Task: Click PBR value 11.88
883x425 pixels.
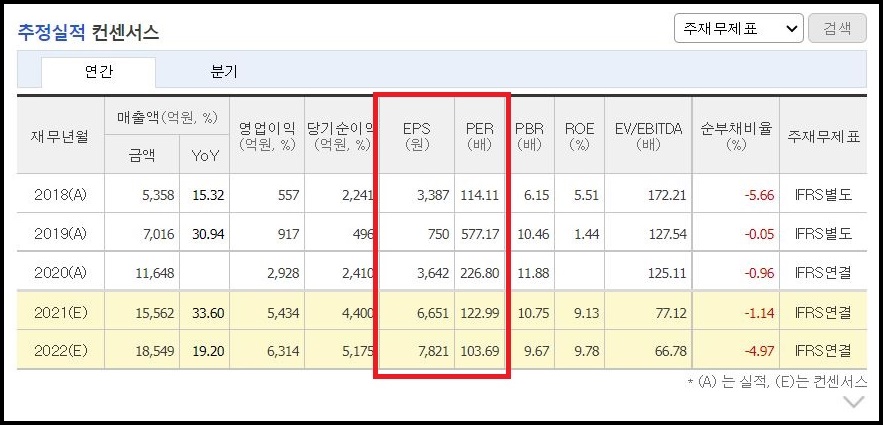Action: click(x=533, y=274)
